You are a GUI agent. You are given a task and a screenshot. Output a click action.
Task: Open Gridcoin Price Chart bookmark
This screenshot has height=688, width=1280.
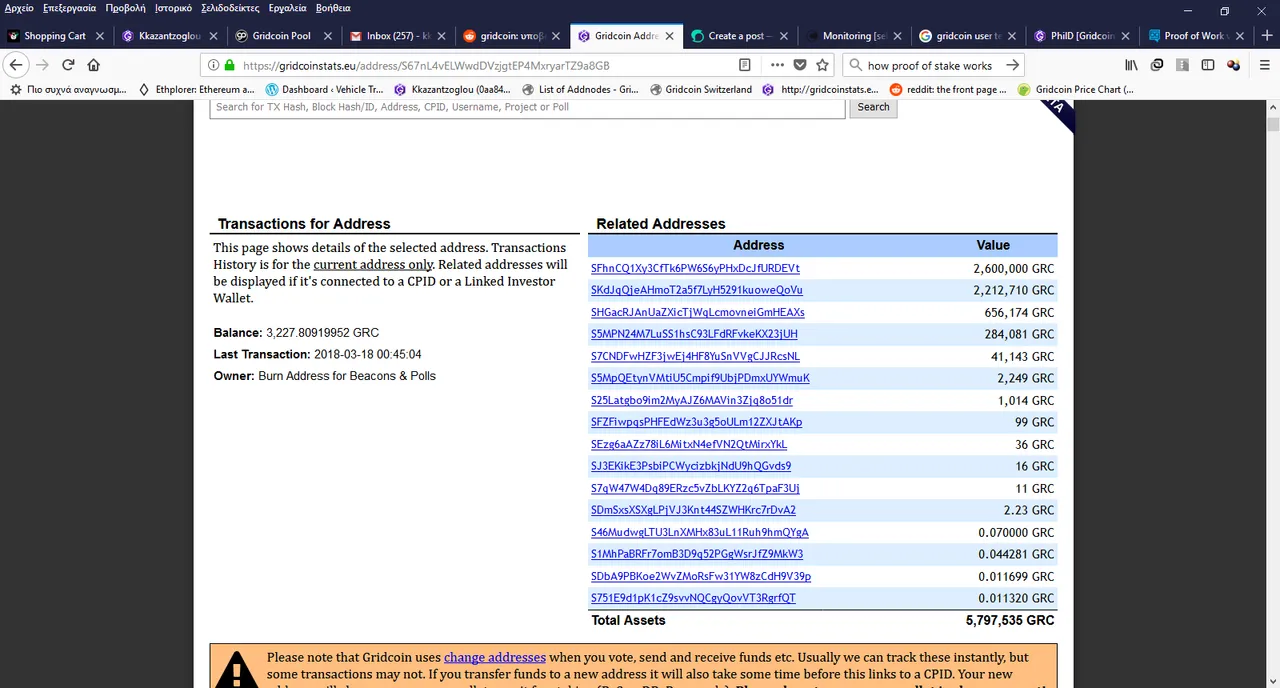point(1075,89)
